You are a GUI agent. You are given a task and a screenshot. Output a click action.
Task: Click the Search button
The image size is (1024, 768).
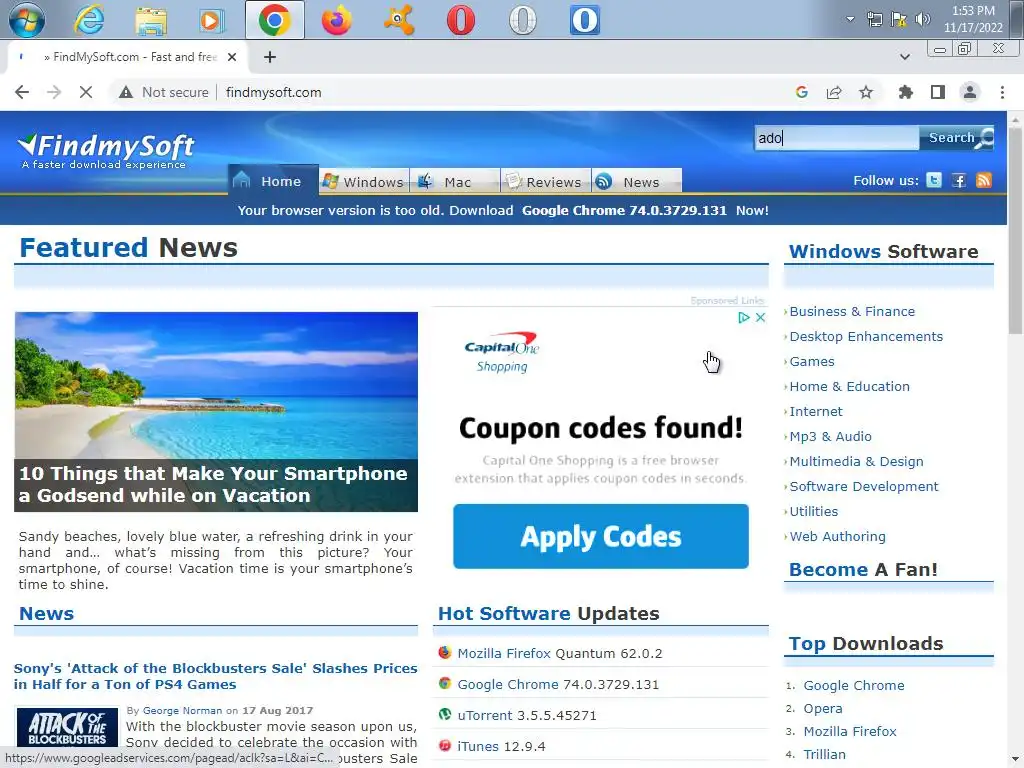(957, 138)
